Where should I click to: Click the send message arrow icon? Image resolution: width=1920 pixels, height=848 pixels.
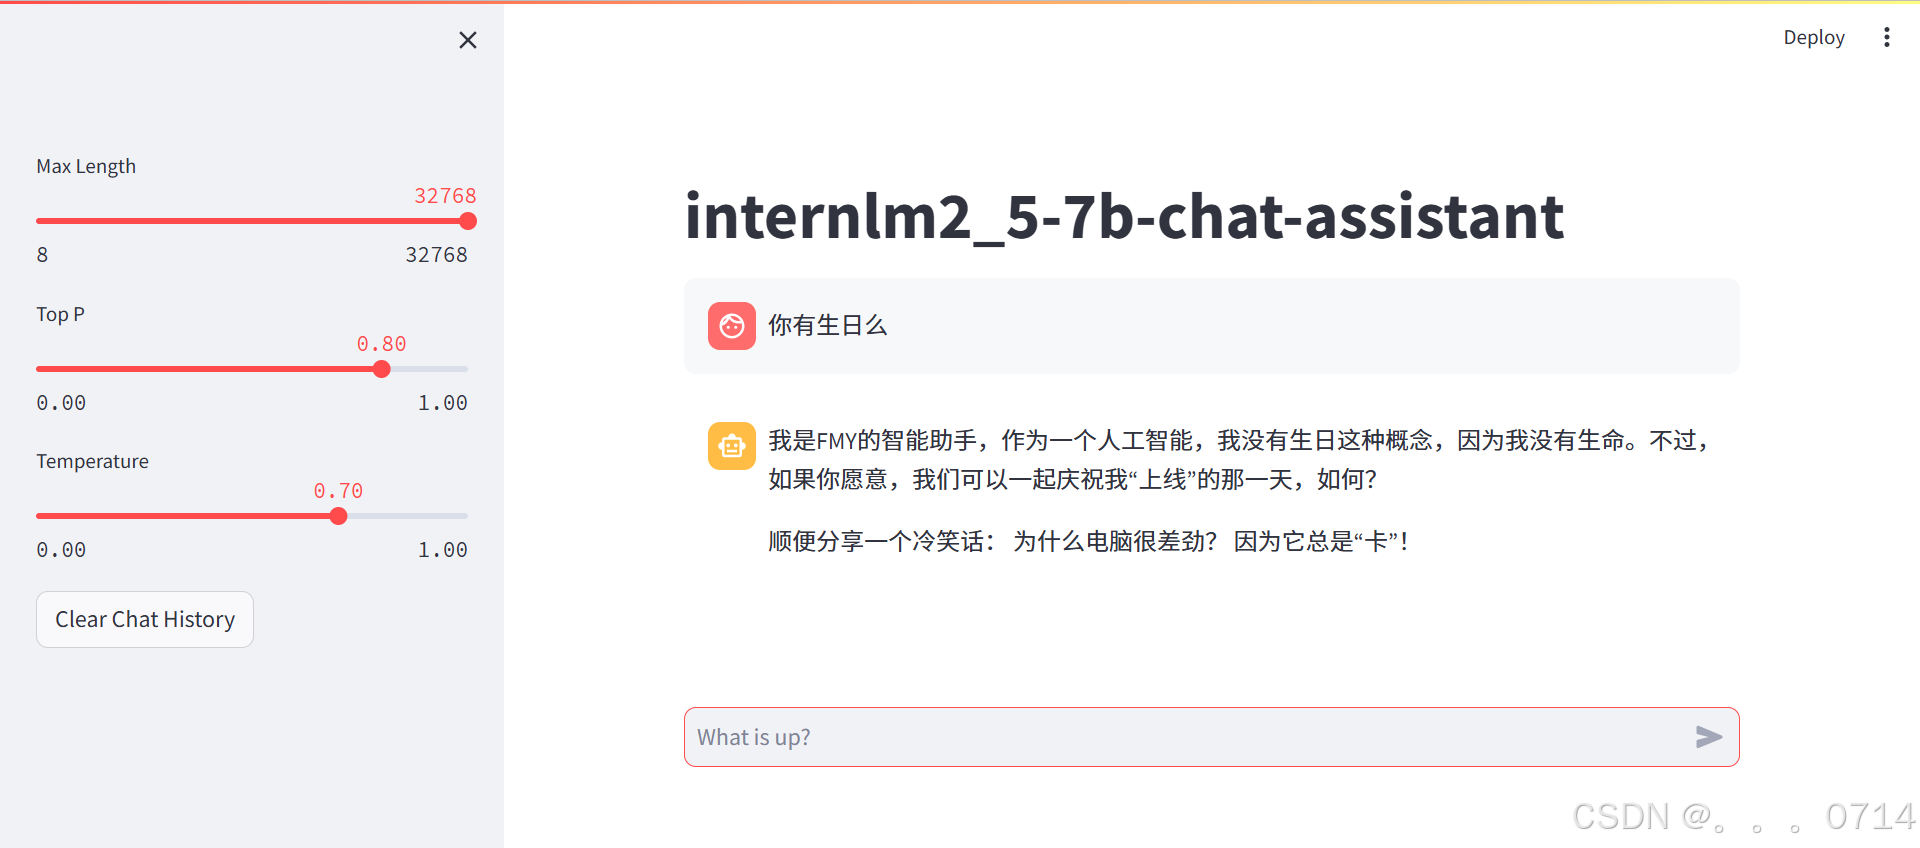[x=1710, y=737]
